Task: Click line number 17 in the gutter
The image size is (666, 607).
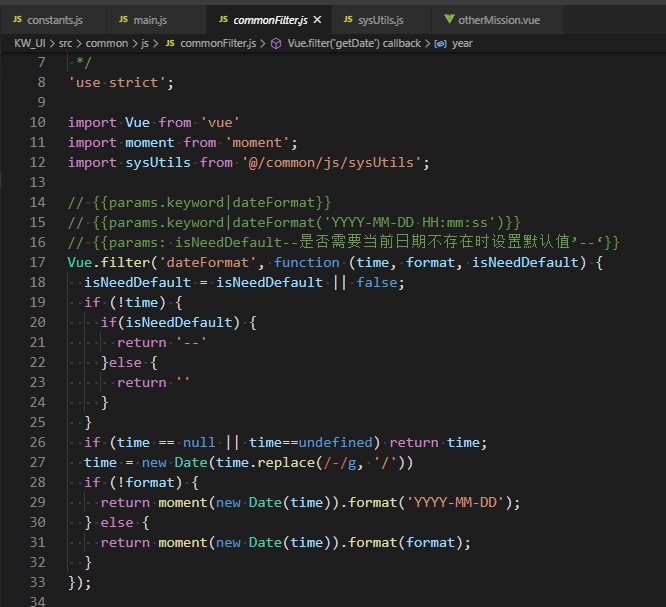Action: (x=37, y=262)
